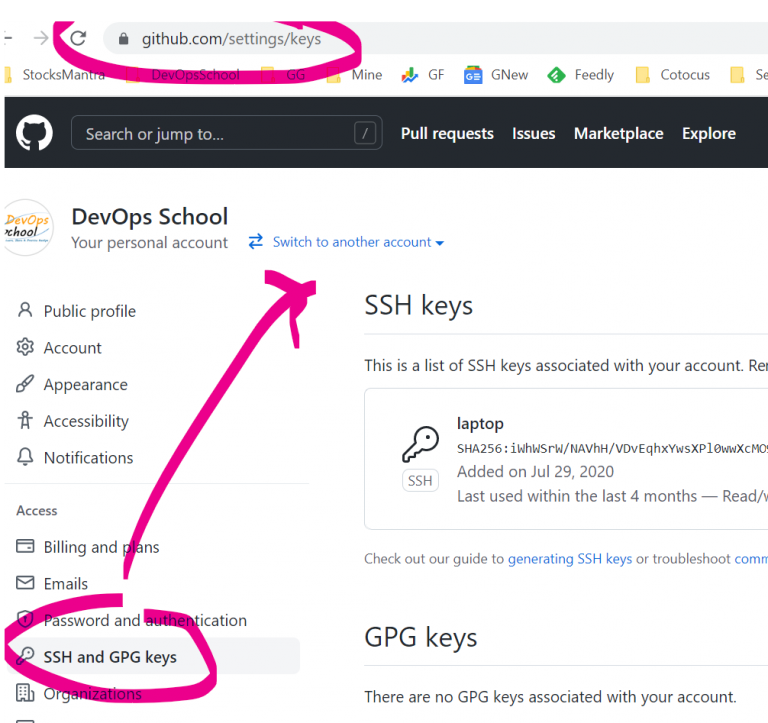The width and height of the screenshot is (768, 723).
Task: Open the GF bookmark icon
Action: tap(410, 75)
